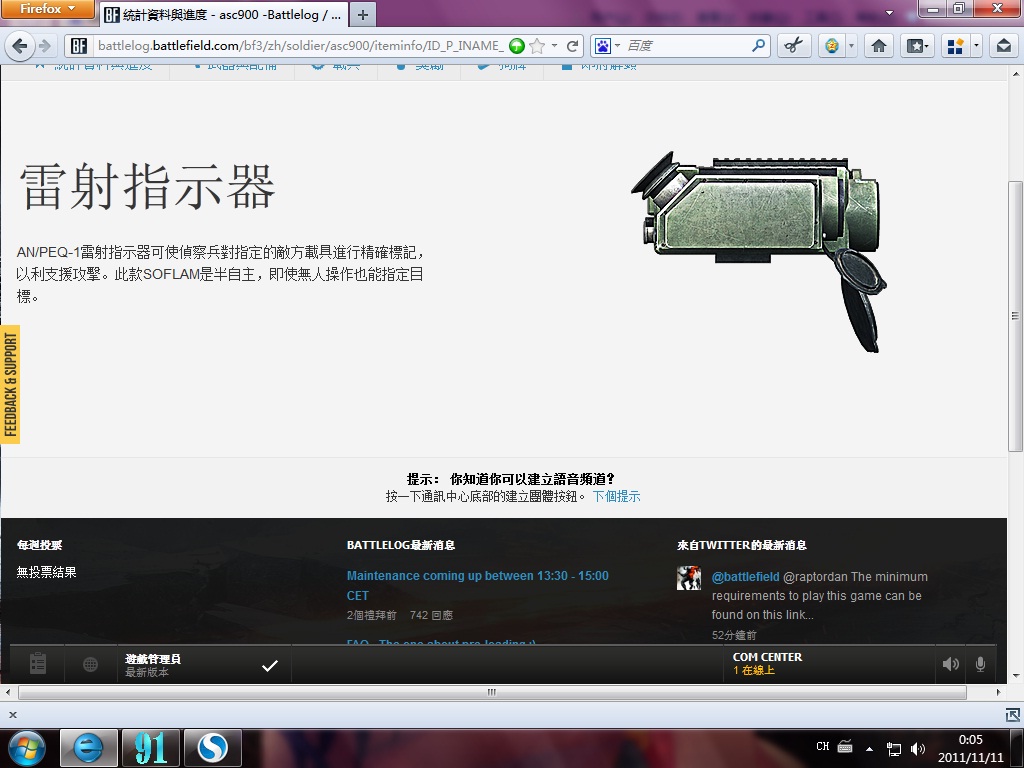Click the colored squares add-on icon
The width and height of the screenshot is (1024, 768).
(x=955, y=46)
